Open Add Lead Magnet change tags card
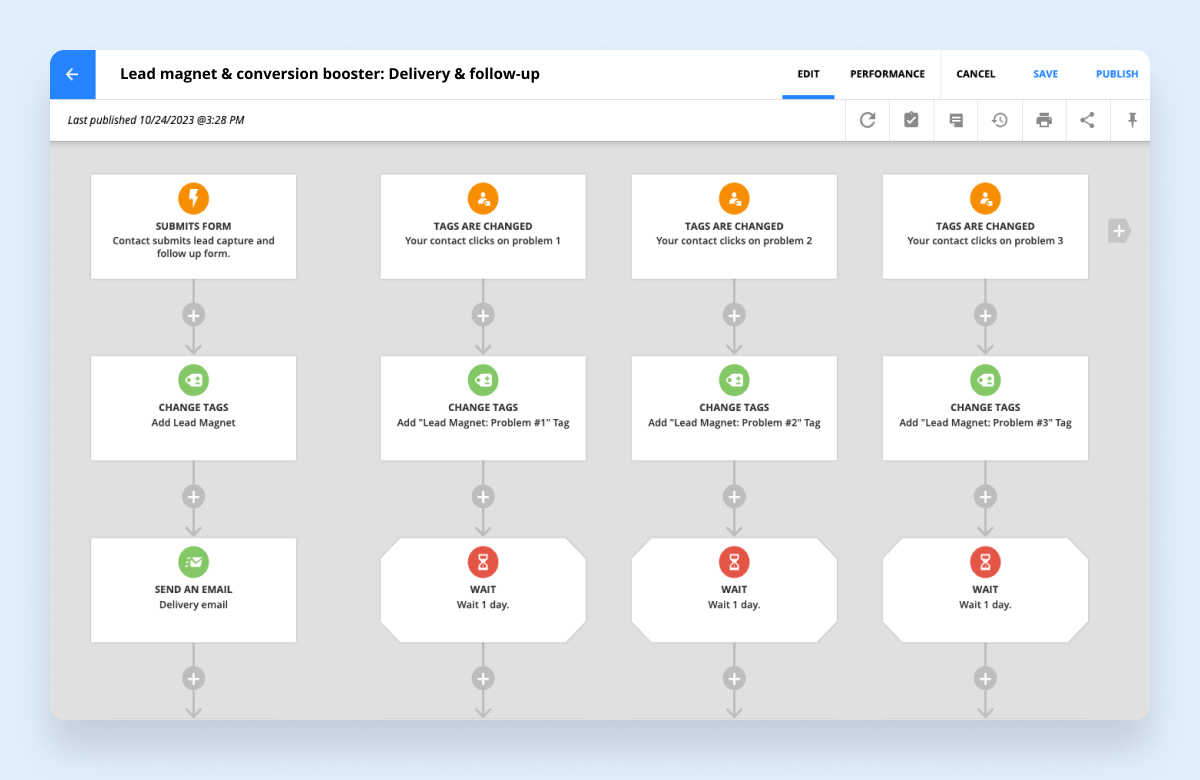The width and height of the screenshot is (1200, 780). point(194,408)
